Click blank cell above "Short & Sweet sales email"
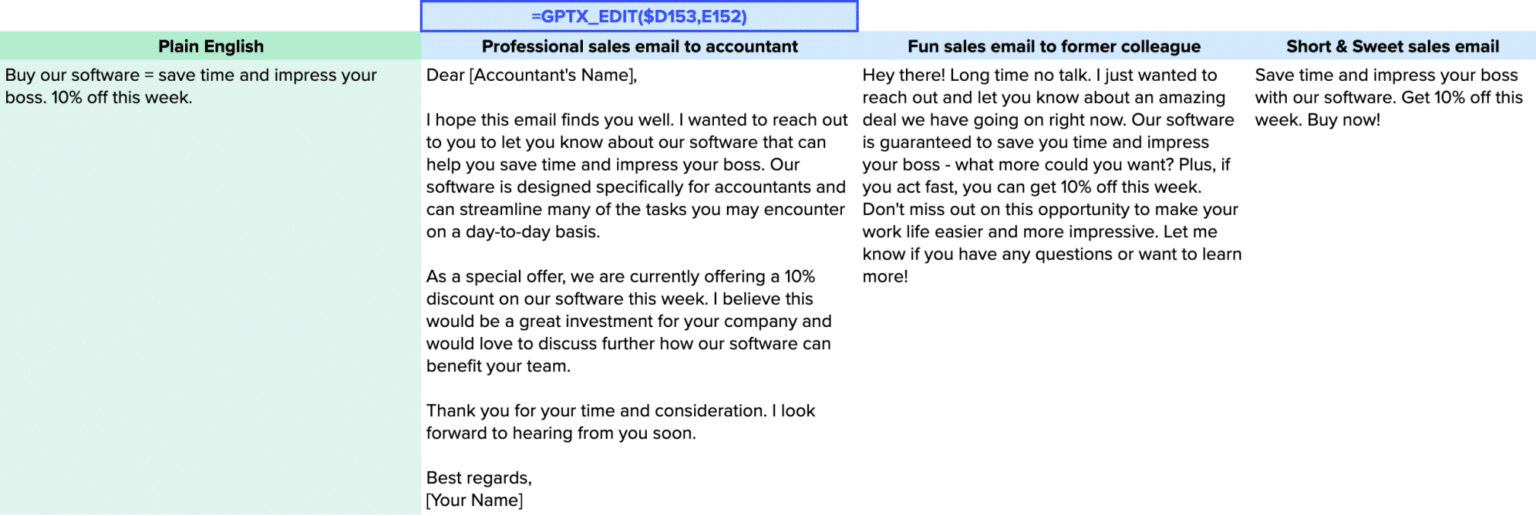 point(1392,15)
